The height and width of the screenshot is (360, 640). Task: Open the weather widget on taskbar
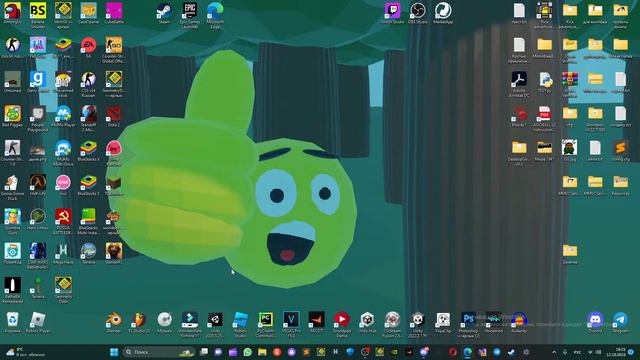pyautogui.click(x=25, y=352)
